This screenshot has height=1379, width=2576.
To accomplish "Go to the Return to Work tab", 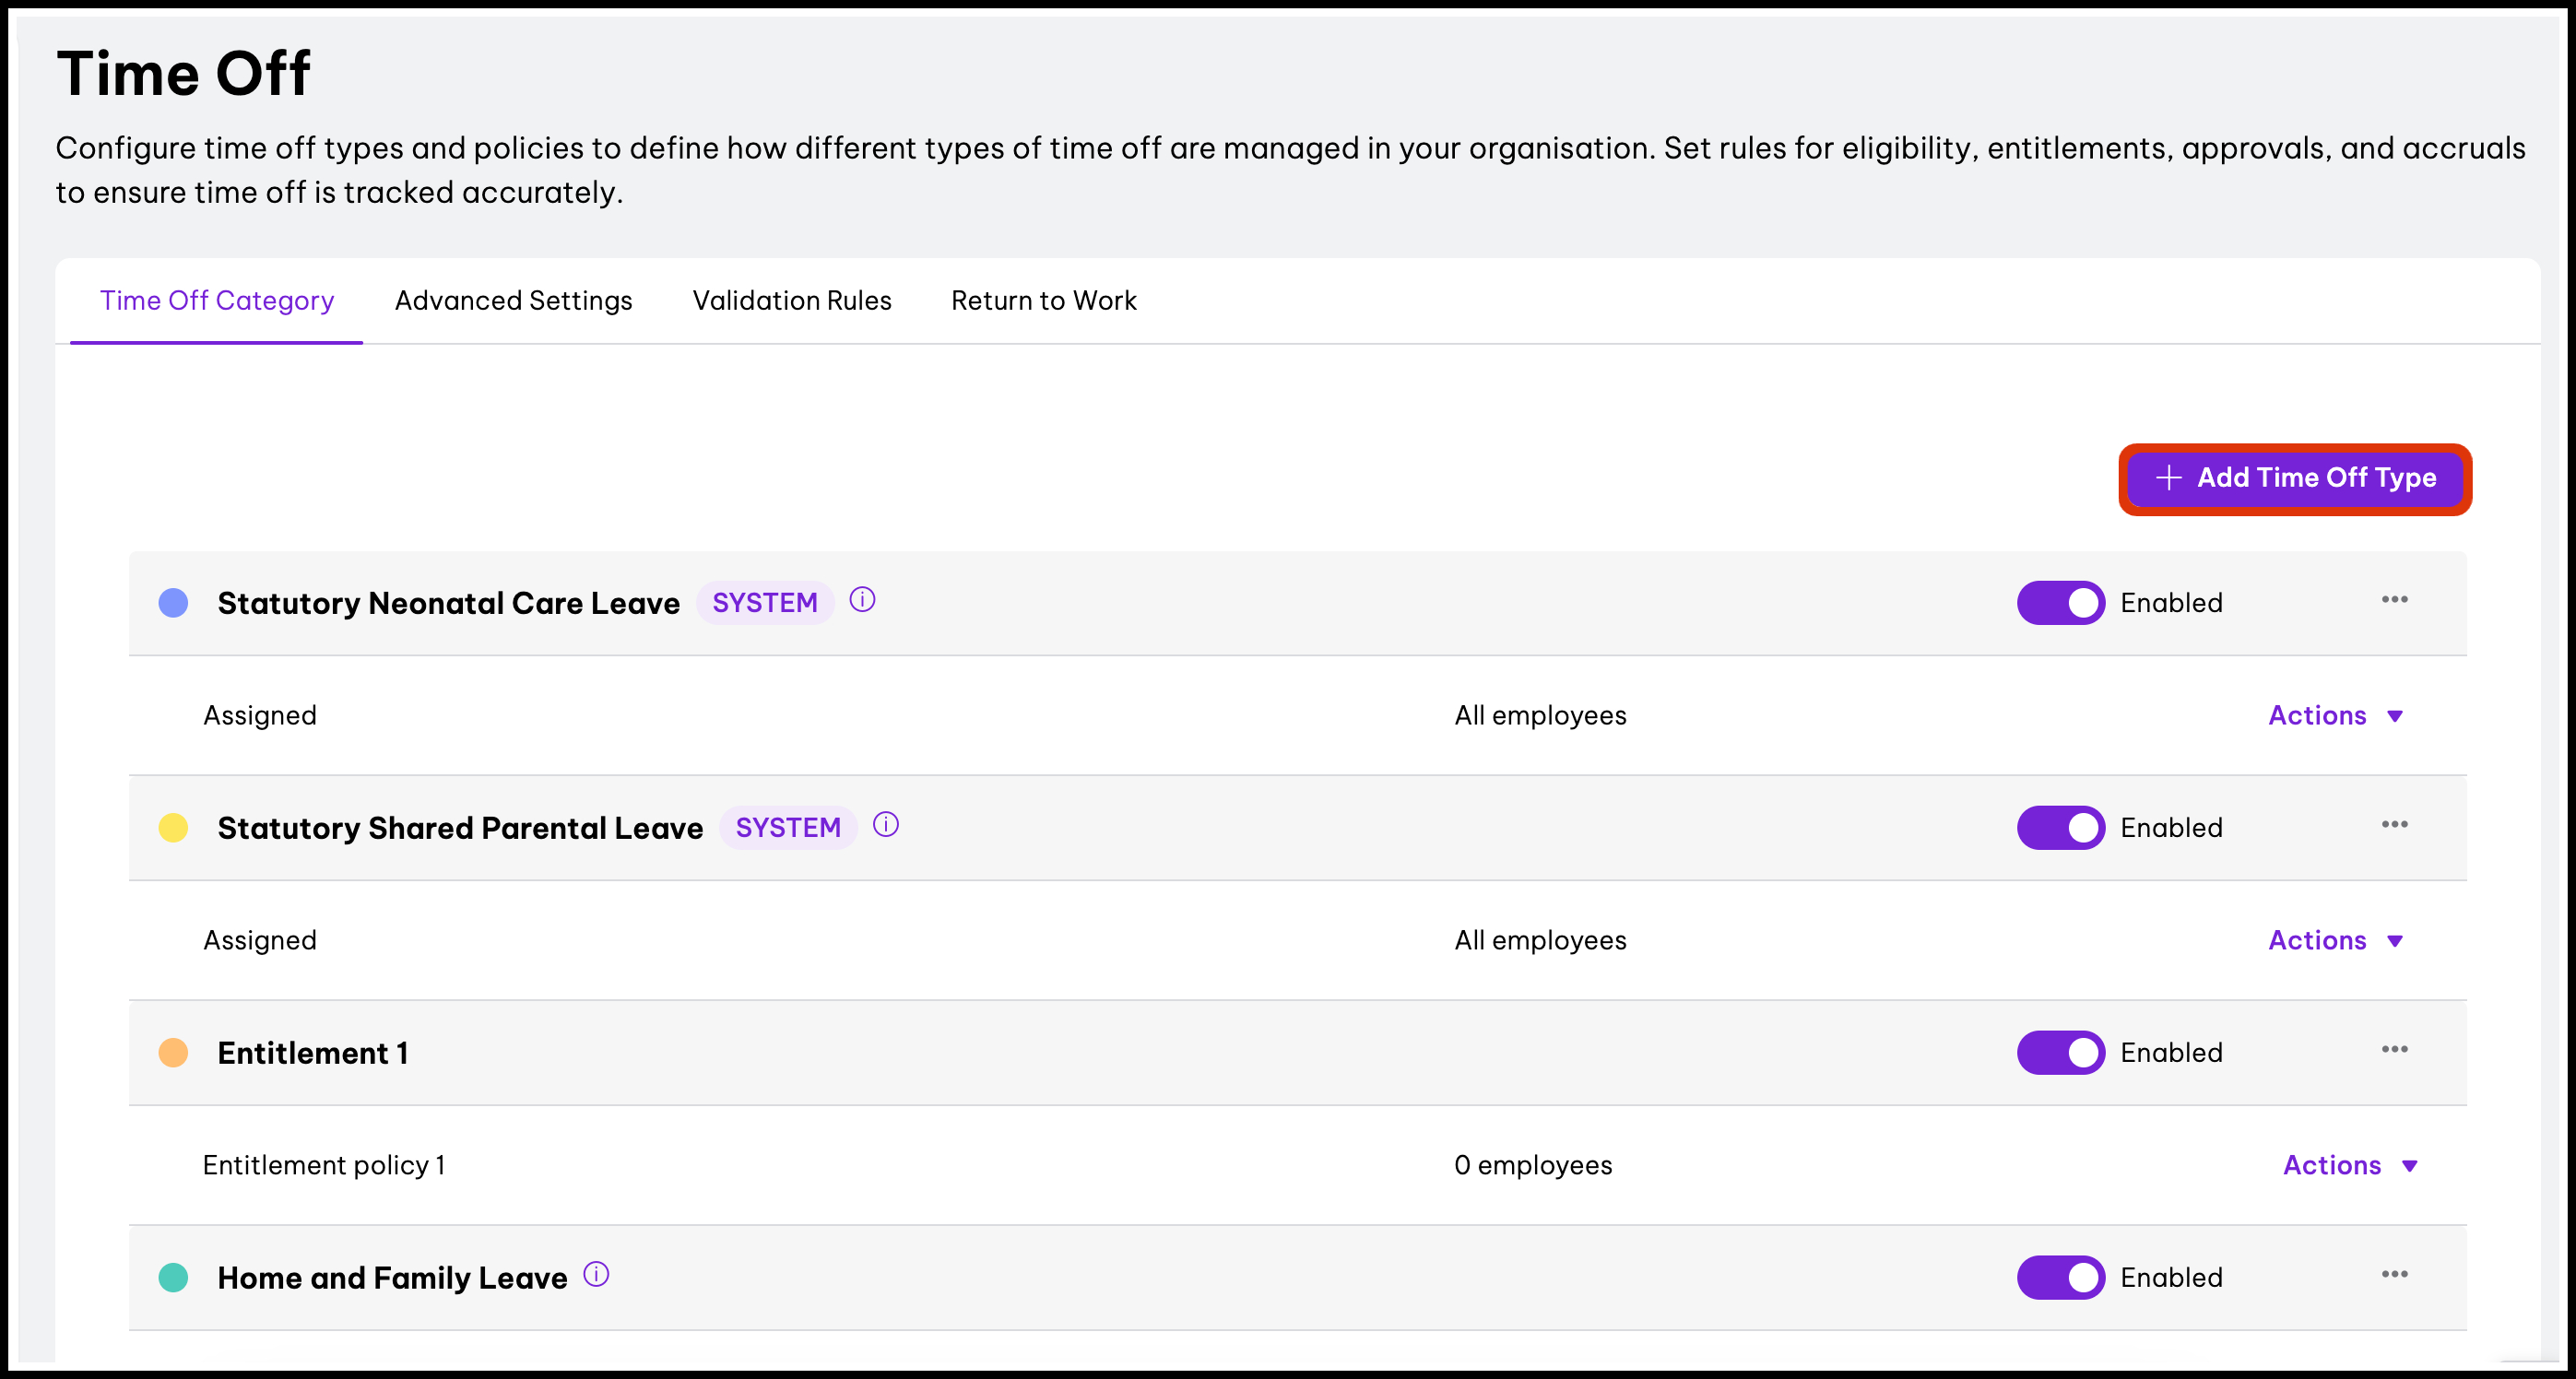I will coord(1044,301).
